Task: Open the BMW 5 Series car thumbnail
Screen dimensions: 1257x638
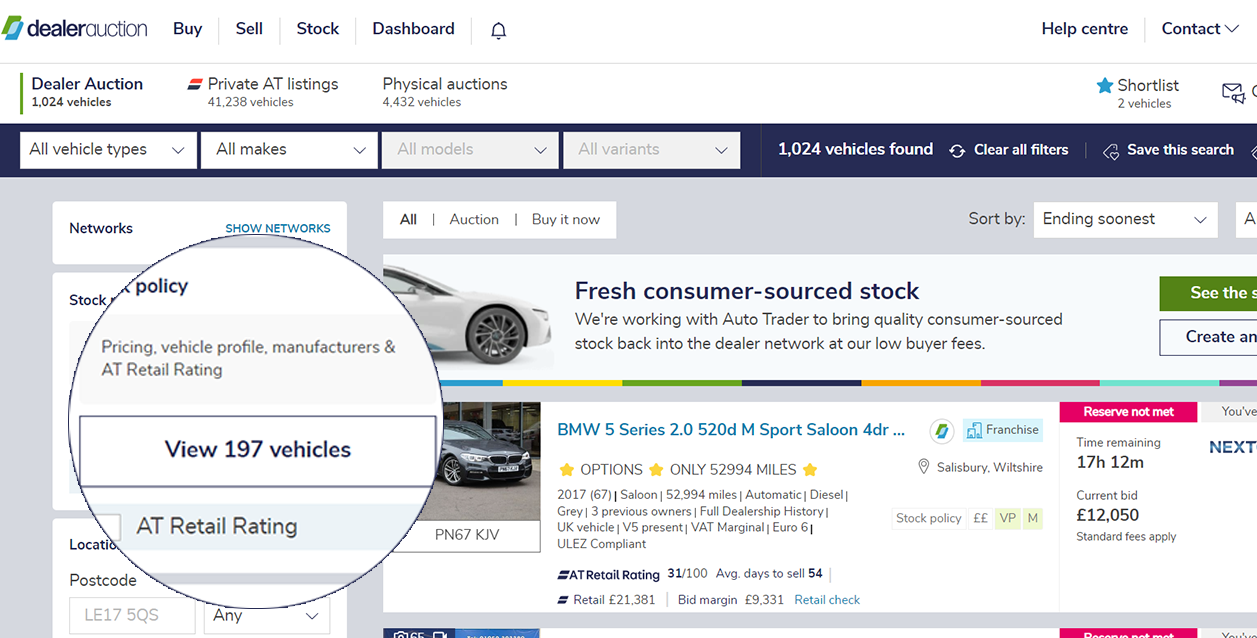Action: point(490,461)
